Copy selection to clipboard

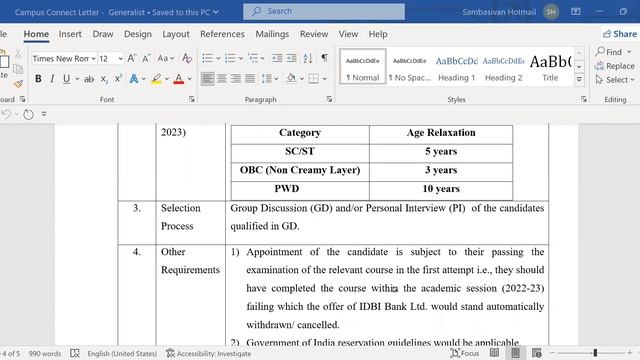[18, 69]
